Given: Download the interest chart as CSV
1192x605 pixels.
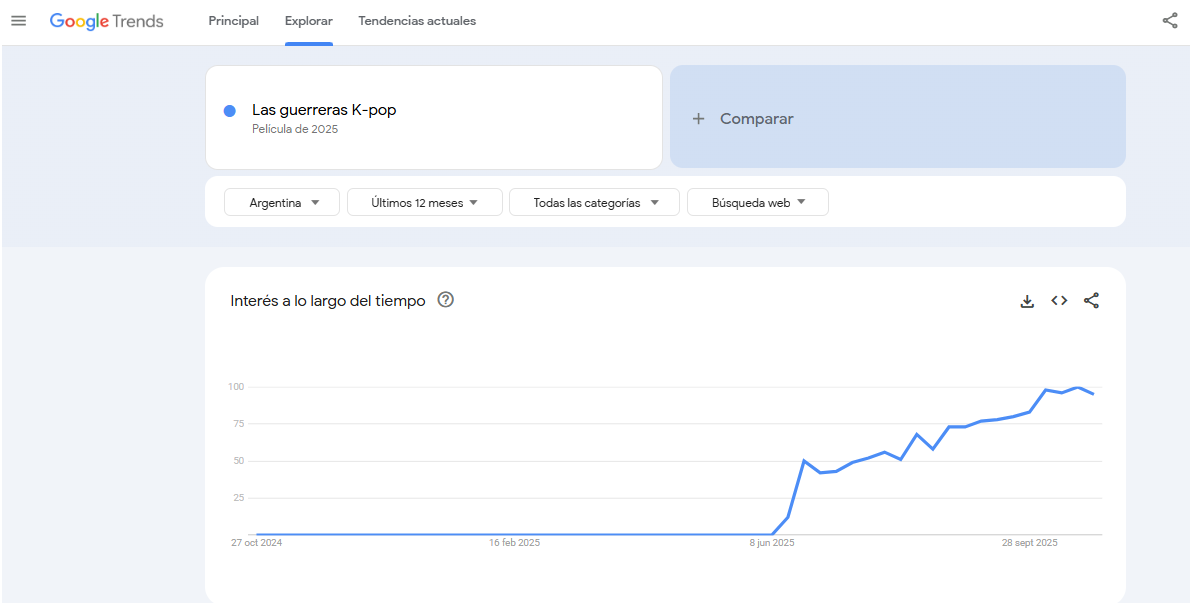Looking at the screenshot, I should pyautogui.click(x=1027, y=301).
